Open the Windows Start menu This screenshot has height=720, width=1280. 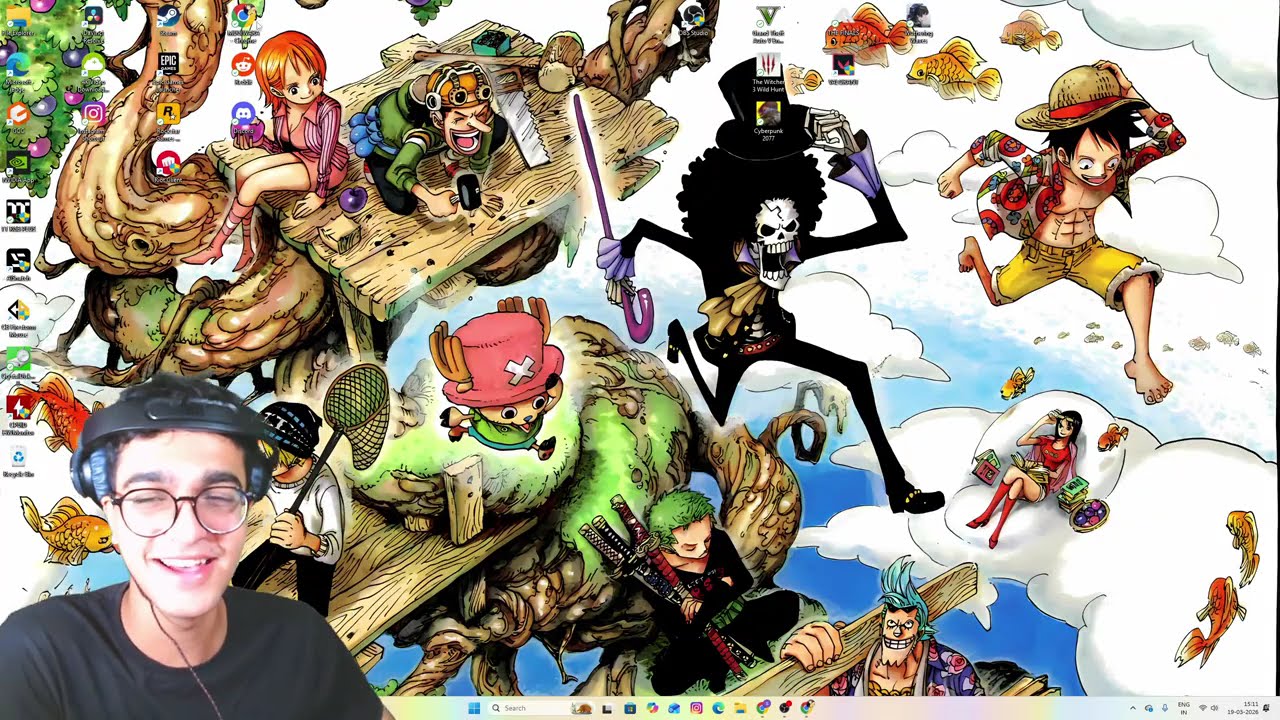click(x=472, y=708)
